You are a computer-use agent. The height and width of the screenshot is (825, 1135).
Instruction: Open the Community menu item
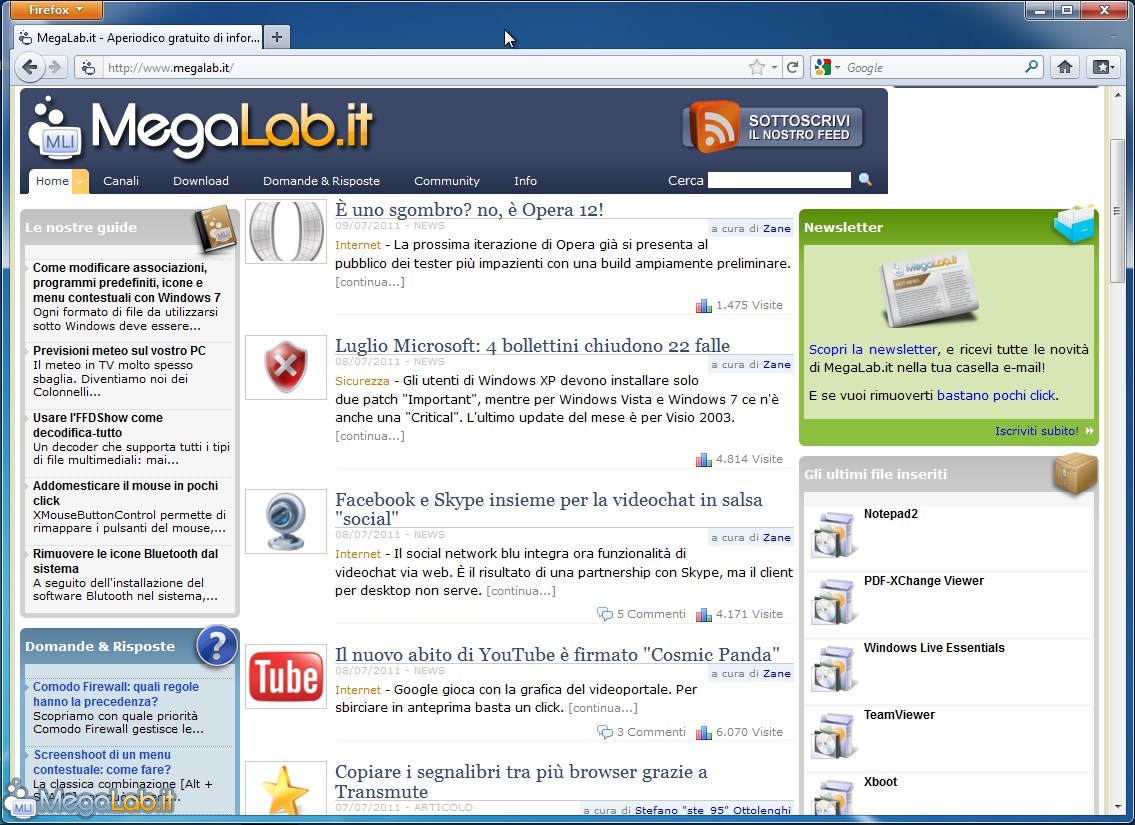pos(447,181)
